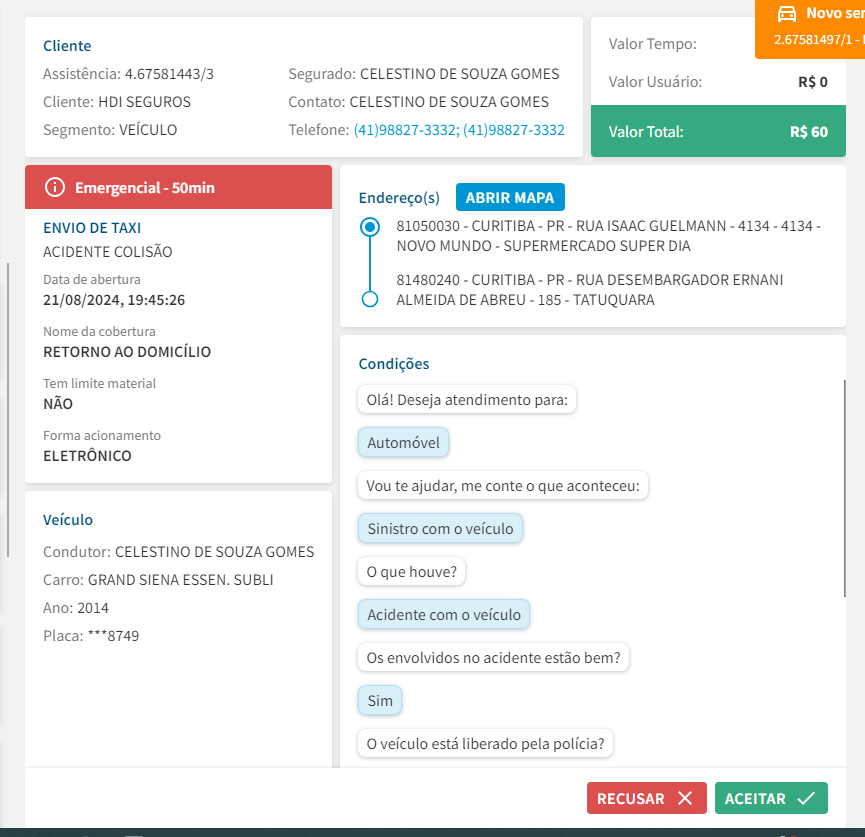865x837 pixels.
Task: Click the O veículo está liberado question
Action: coord(485,744)
